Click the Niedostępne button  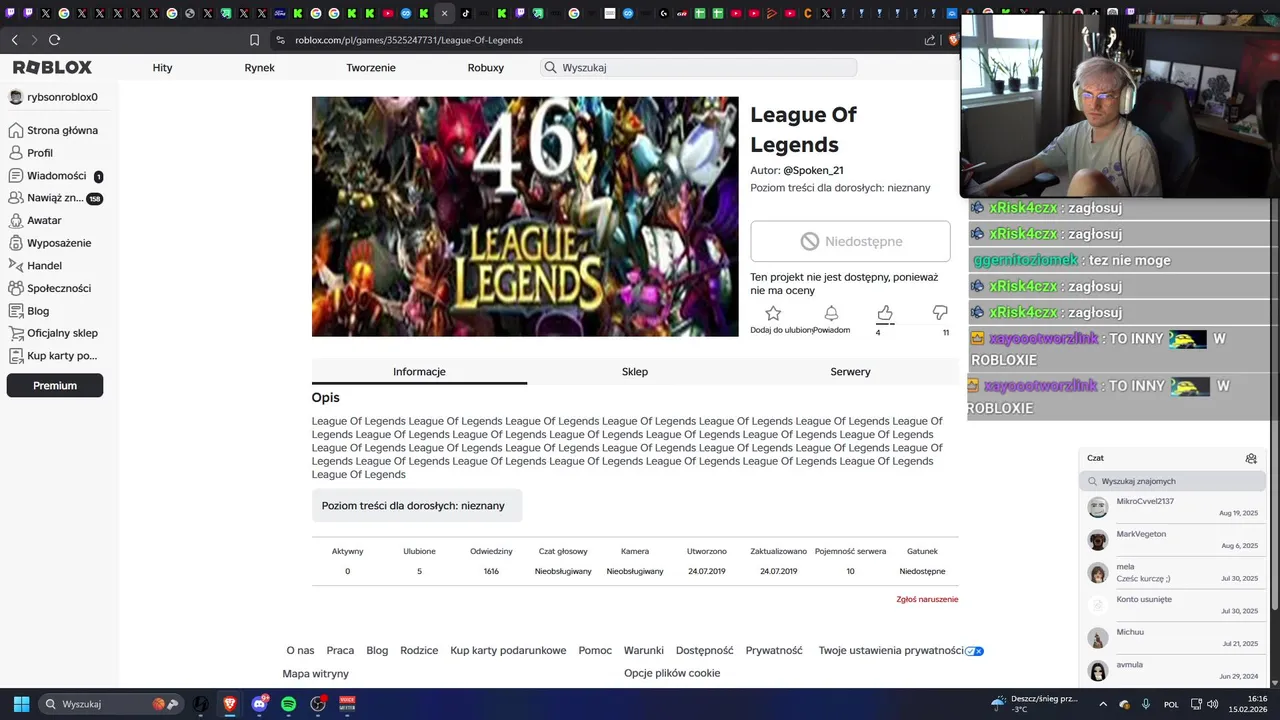[850, 241]
